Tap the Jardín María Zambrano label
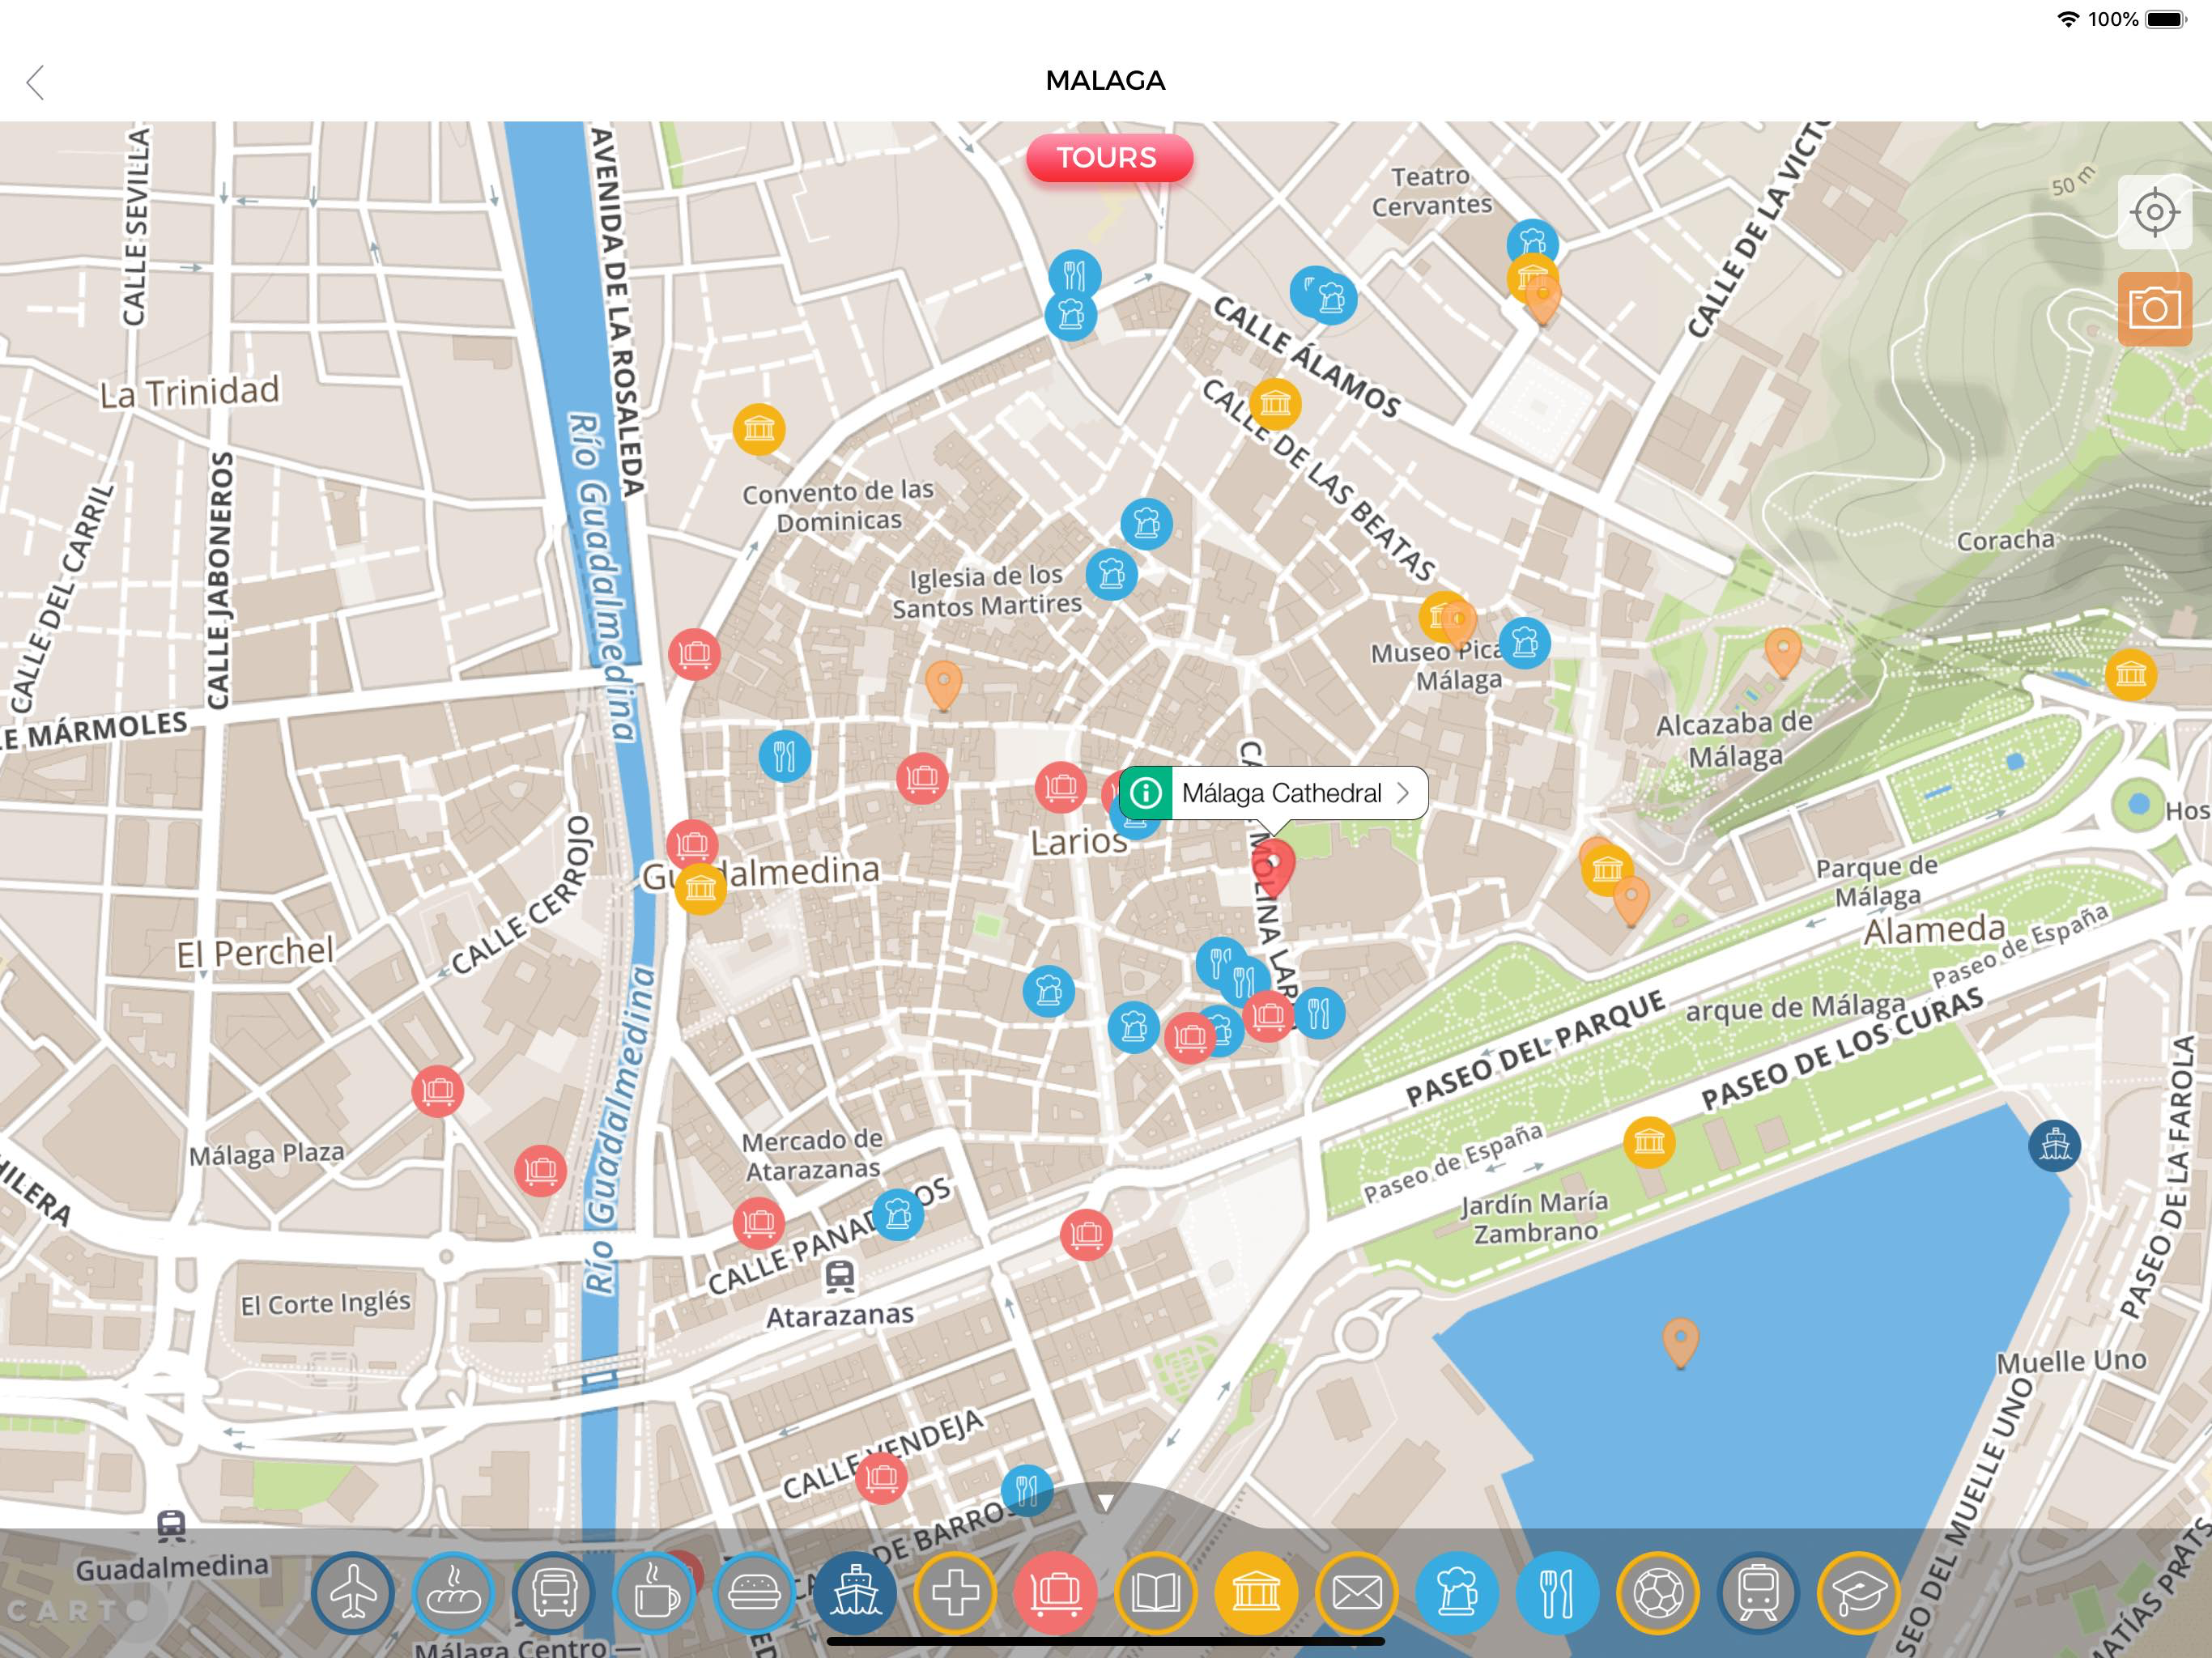The image size is (2212, 1658). (1535, 1217)
